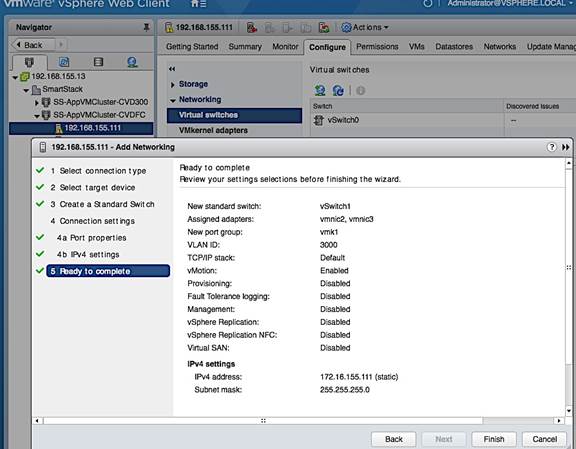This screenshot has width=576, height=449.
Task: Select Virtual switches menu item
Action: click(234, 115)
